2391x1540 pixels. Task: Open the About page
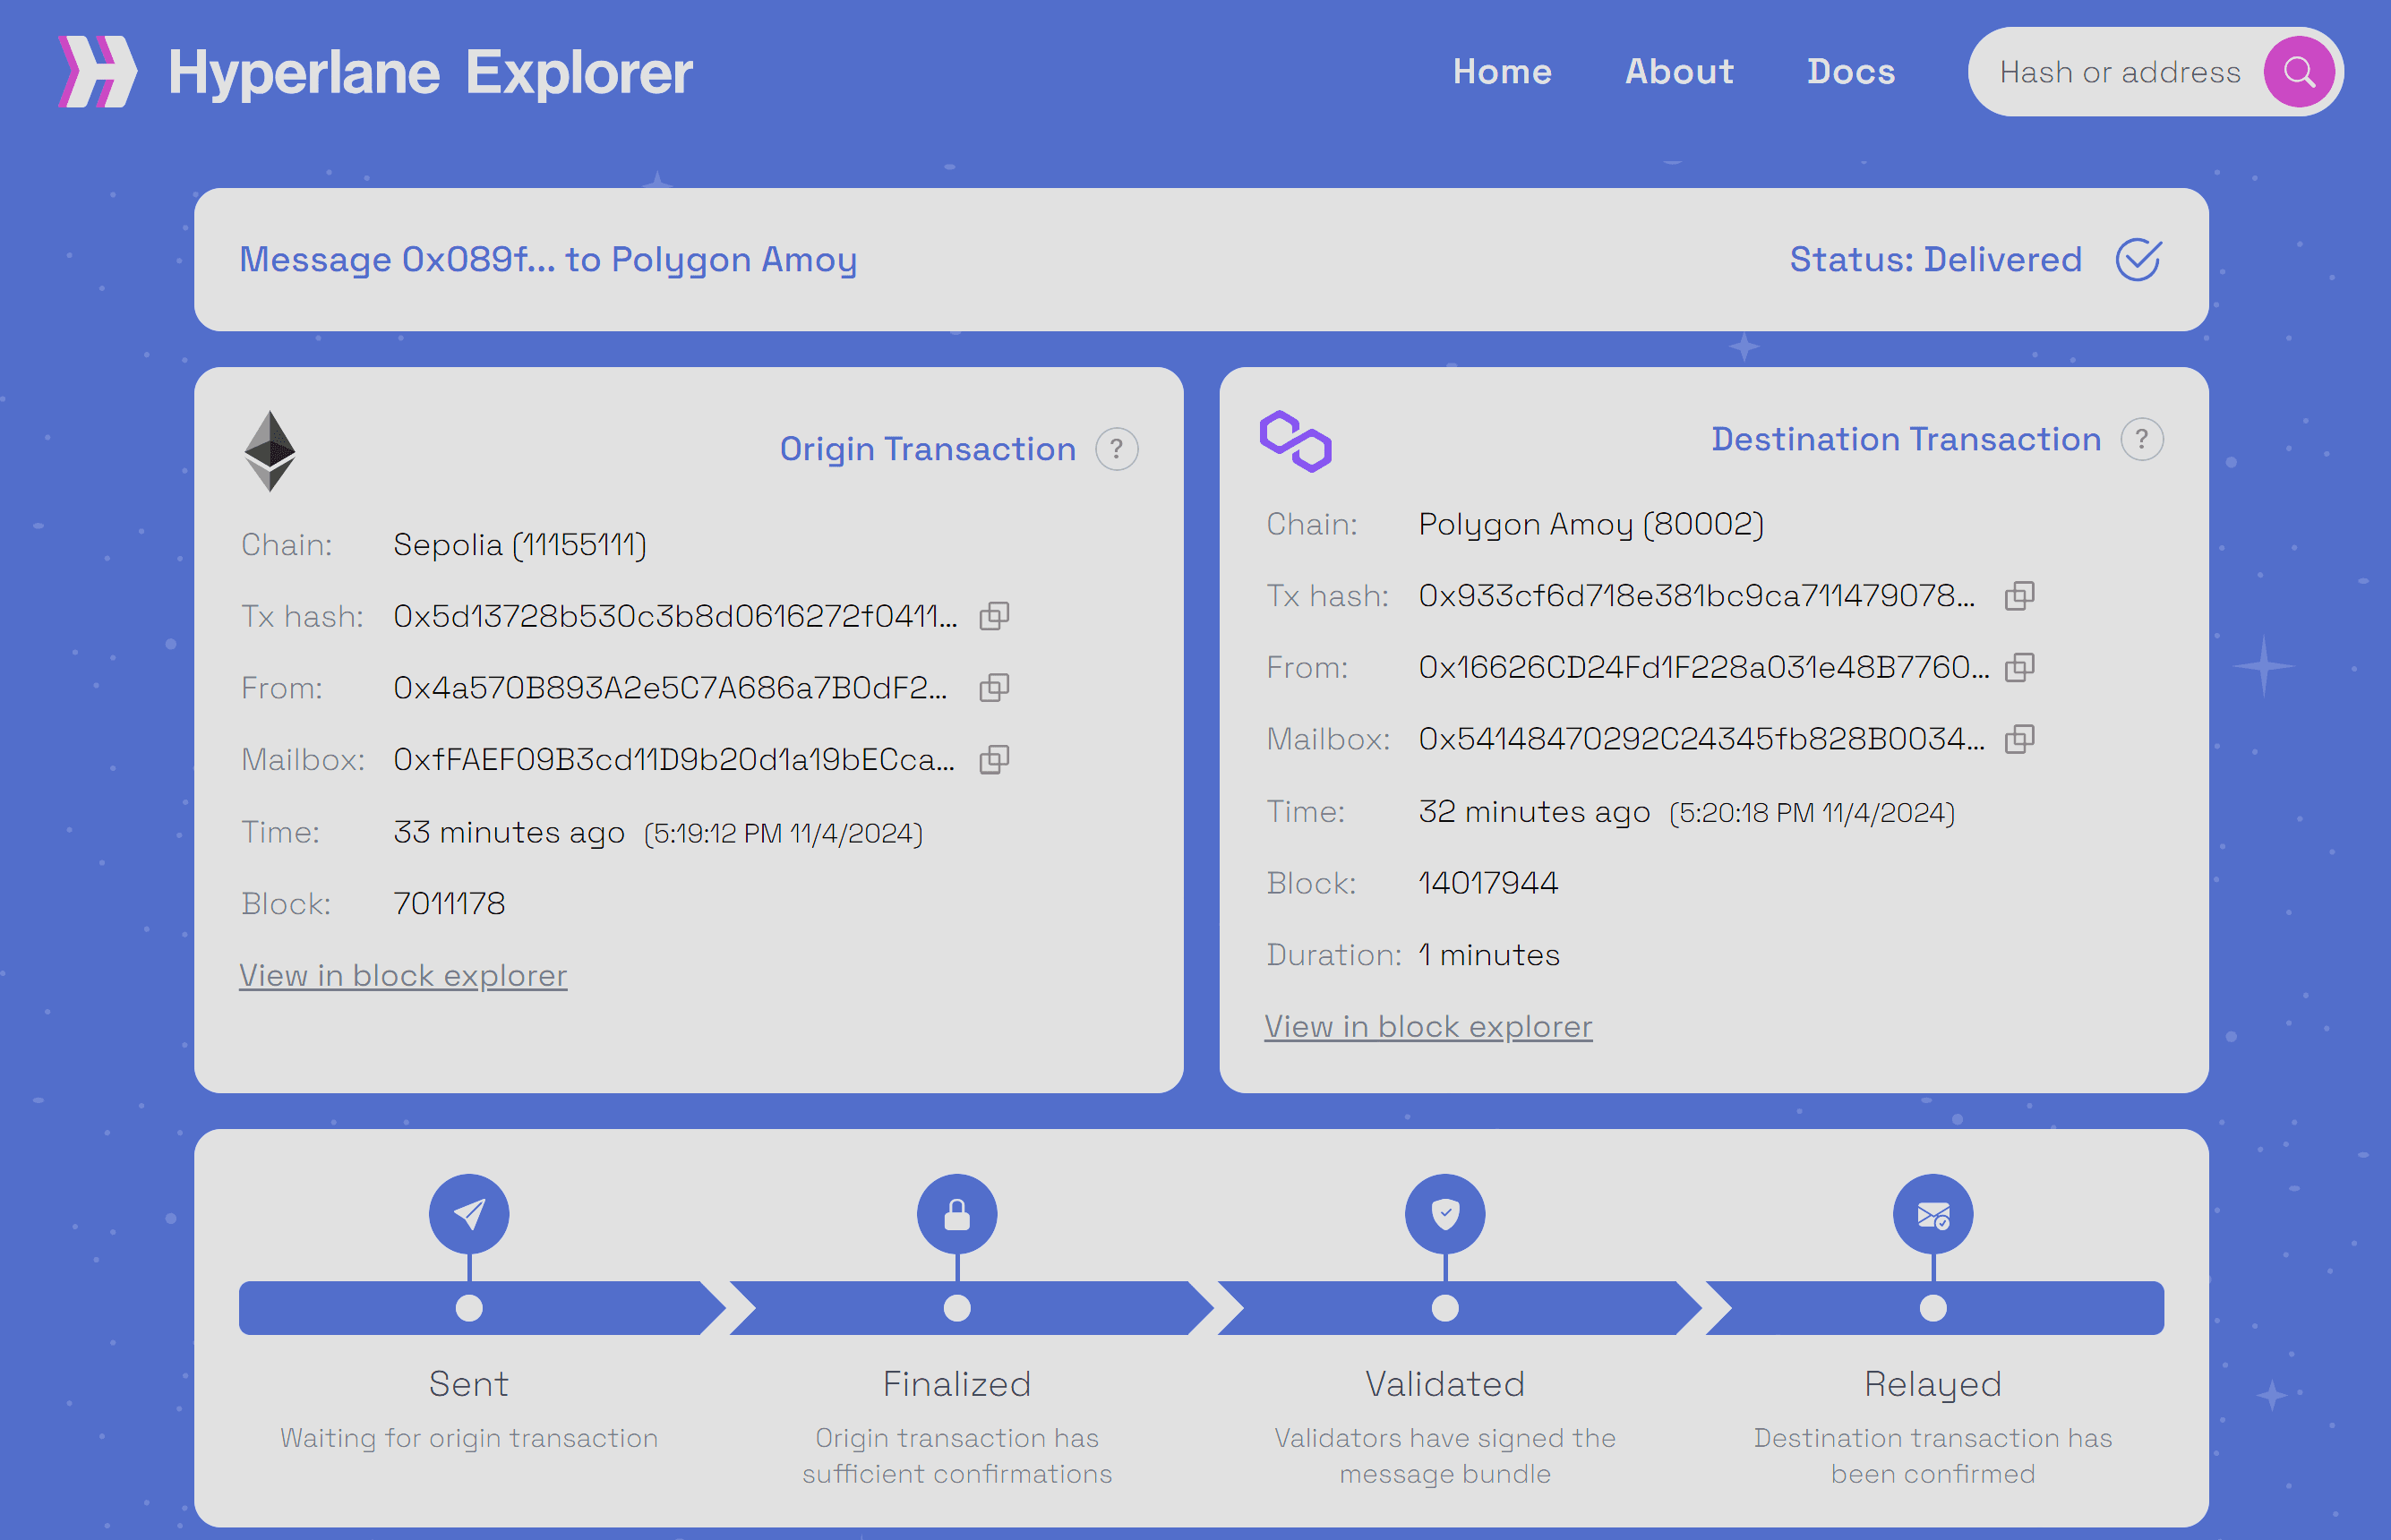[1679, 72]
